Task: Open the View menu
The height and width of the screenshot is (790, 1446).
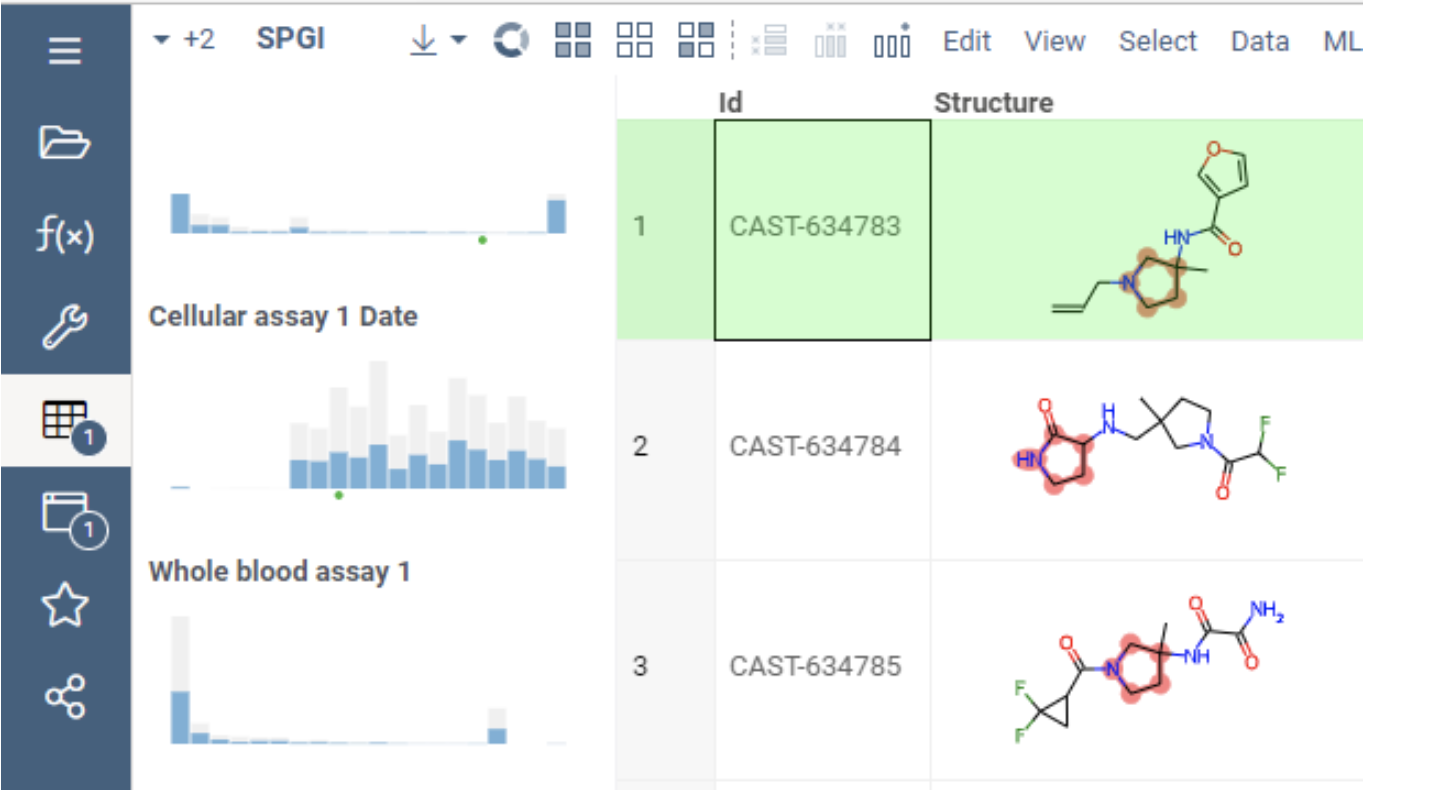Action: (x=1054, y=41)
